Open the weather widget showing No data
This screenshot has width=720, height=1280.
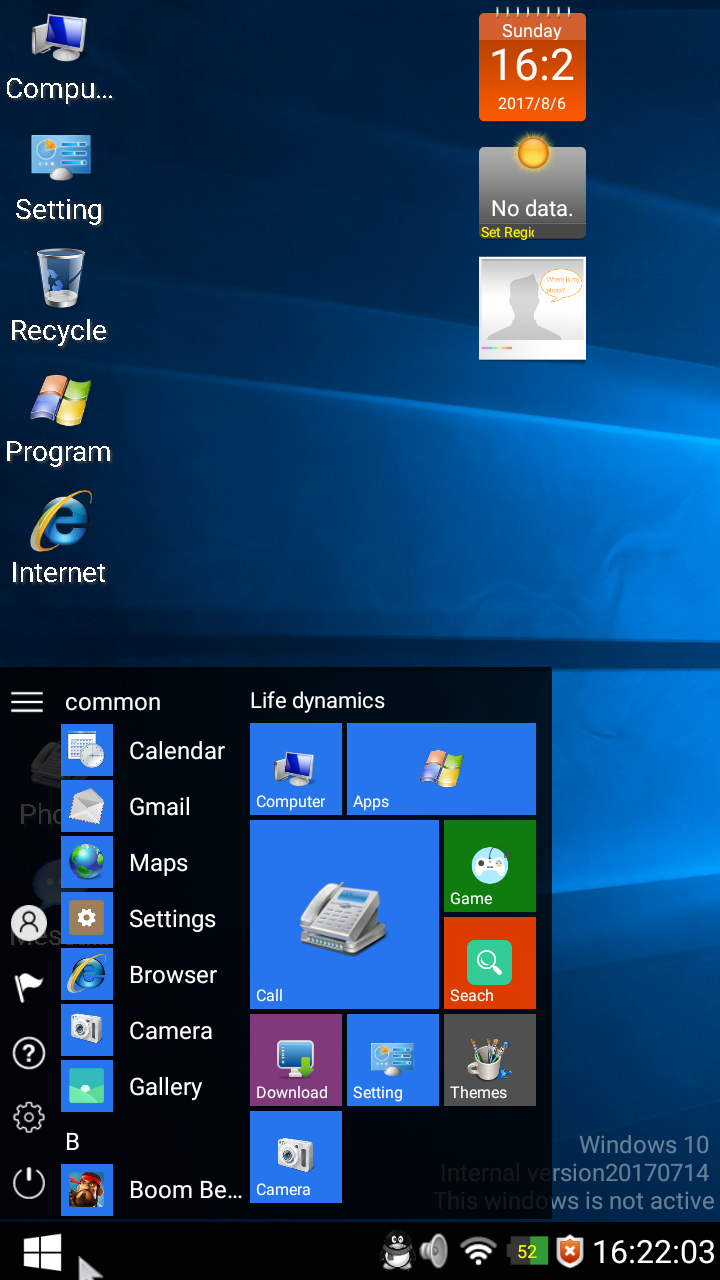point(532,188)
